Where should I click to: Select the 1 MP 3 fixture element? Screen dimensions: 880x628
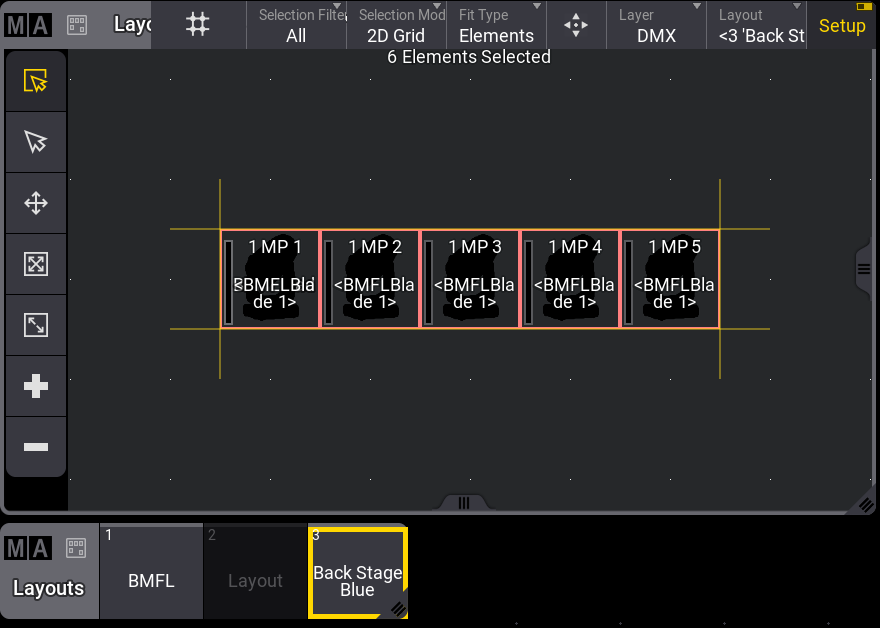(x=470, y=279)
